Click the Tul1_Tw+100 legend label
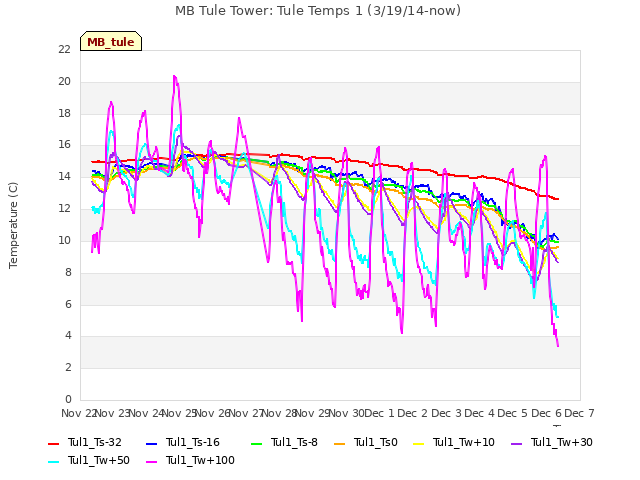Image resolution: width=640 pixels, height=480 pixels. click(200, 460)
